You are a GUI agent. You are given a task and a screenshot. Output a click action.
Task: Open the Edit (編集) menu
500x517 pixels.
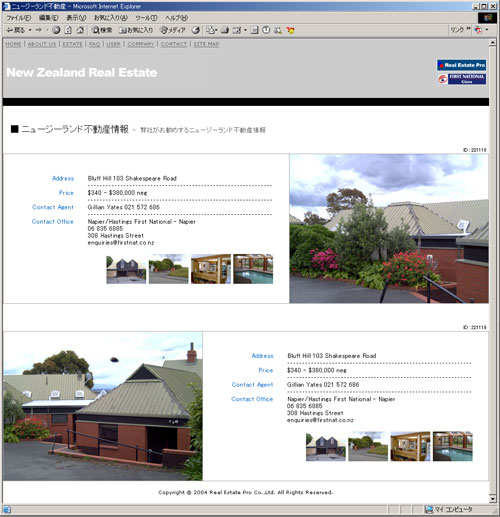click(49, 18)
